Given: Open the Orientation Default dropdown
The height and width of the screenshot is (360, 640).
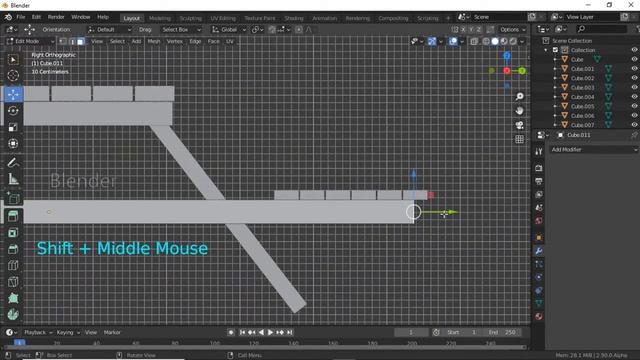Looking at the screenshot, I should [109, 29].
